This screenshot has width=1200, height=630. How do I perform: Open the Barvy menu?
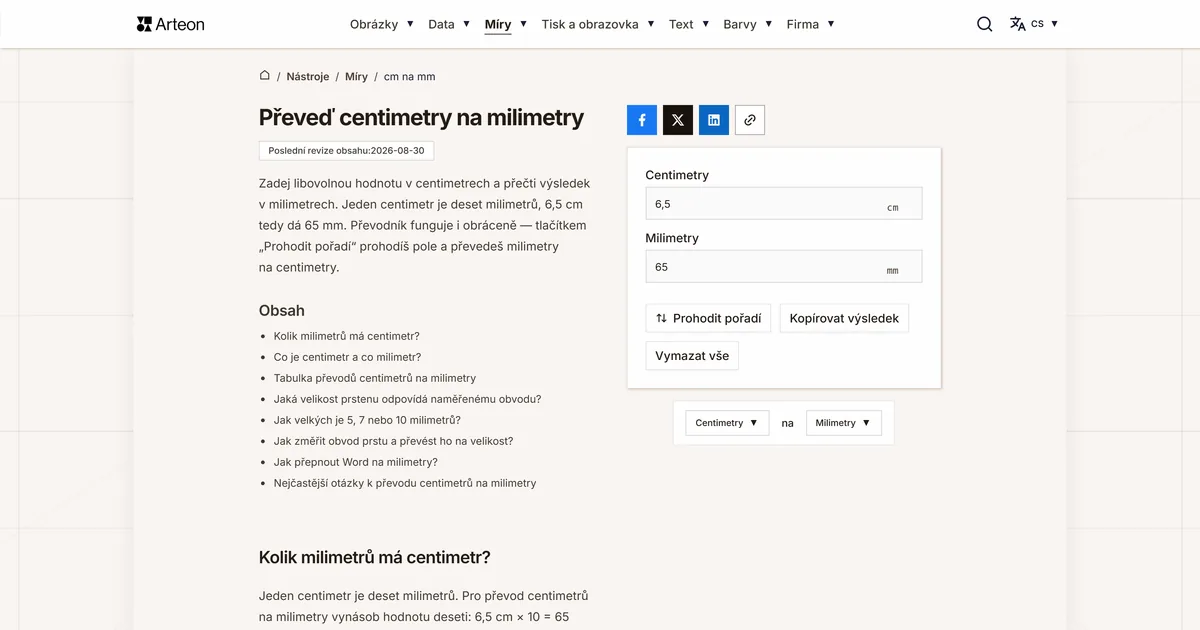748,24
